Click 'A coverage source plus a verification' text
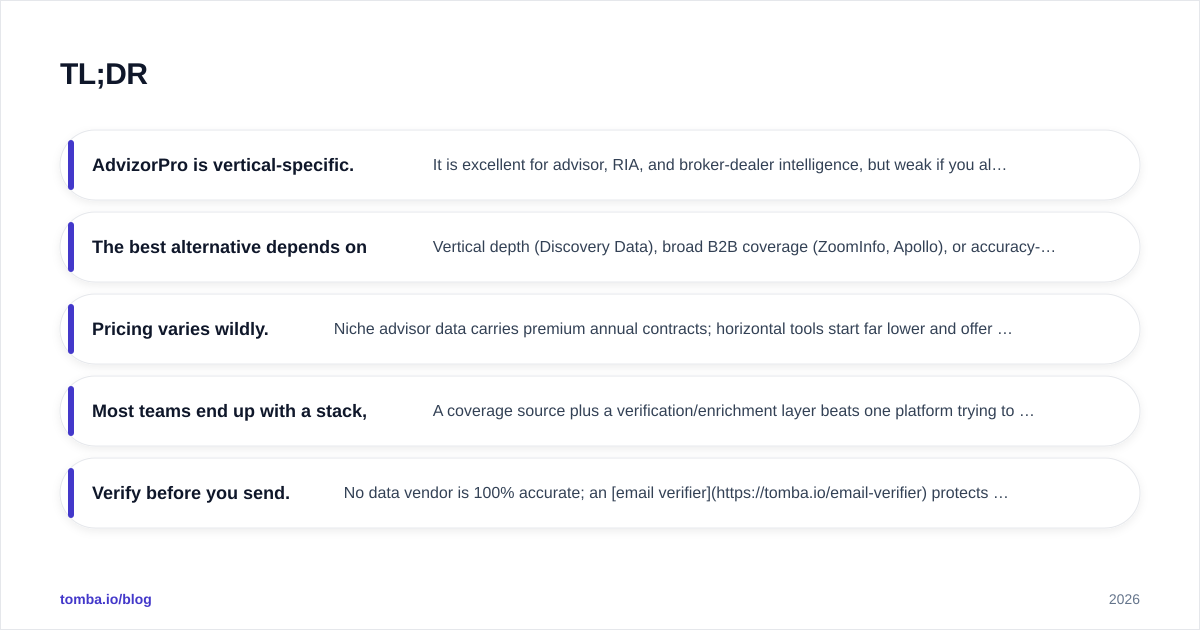This screenshot has height=630, width=1200. pyautogui.click(x=734, y=411)
